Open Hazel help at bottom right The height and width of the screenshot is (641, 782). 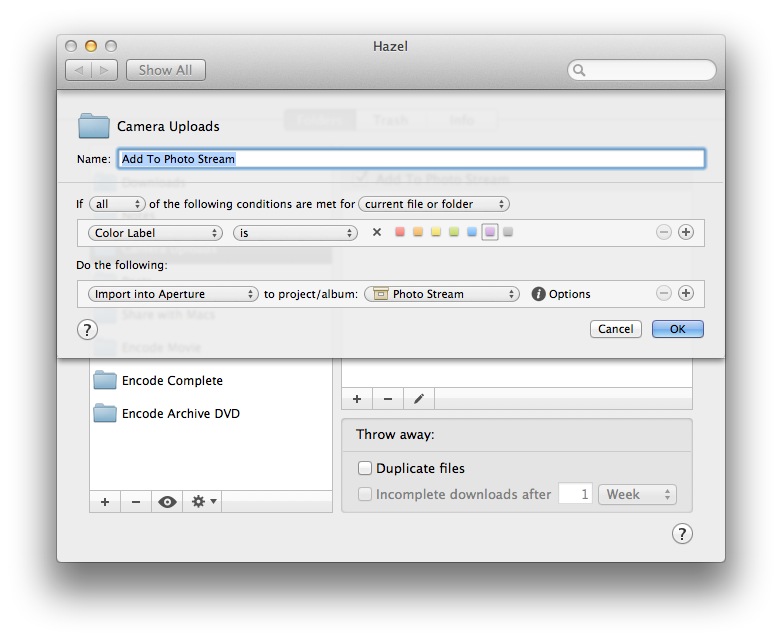(x=682, y=534)
